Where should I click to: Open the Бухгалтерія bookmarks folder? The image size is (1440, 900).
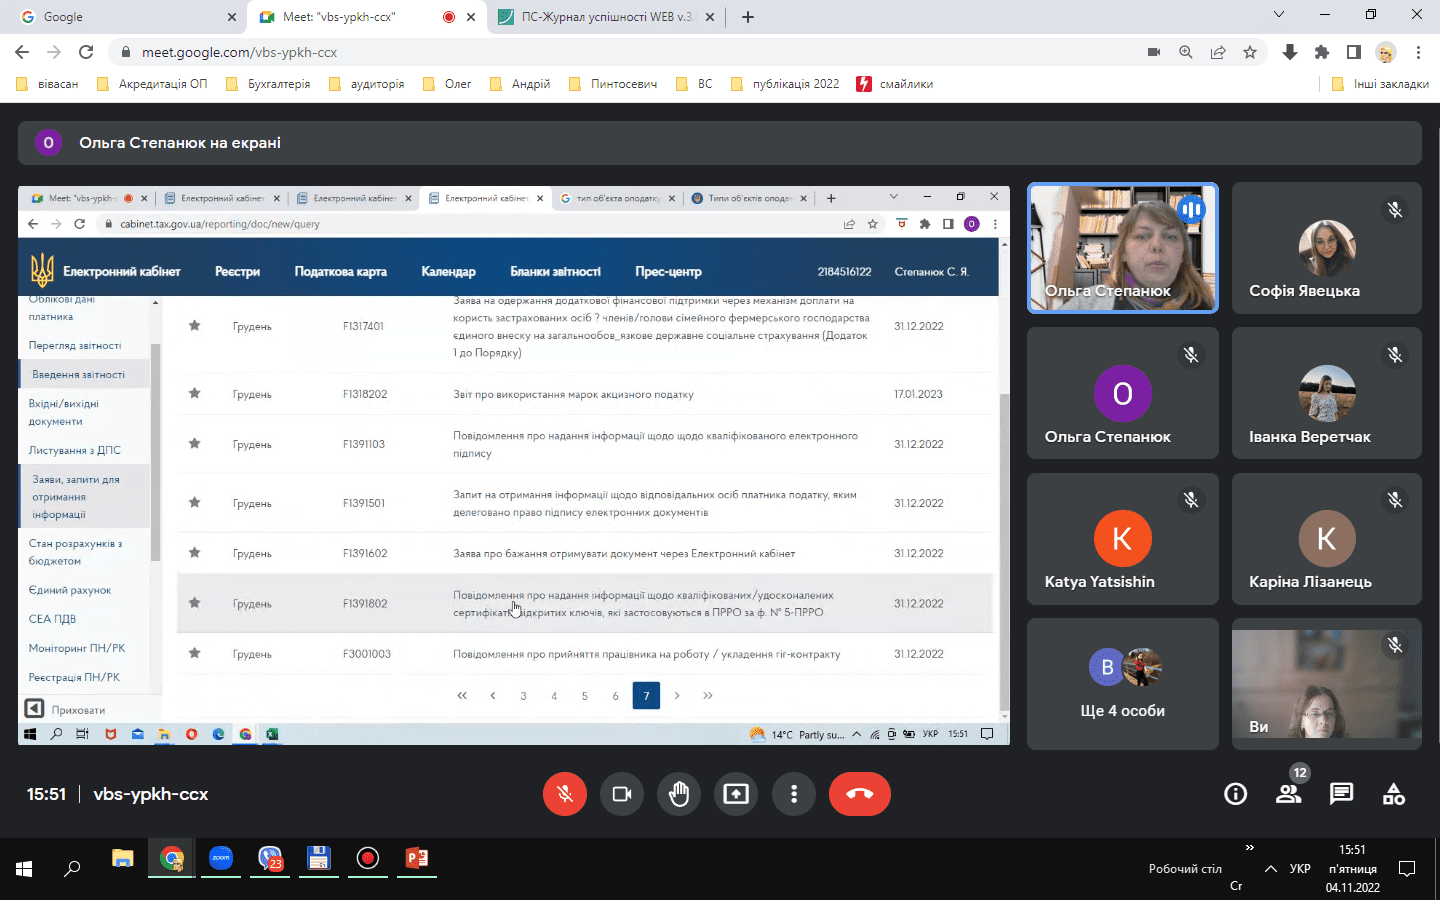(x=268, y=84)
